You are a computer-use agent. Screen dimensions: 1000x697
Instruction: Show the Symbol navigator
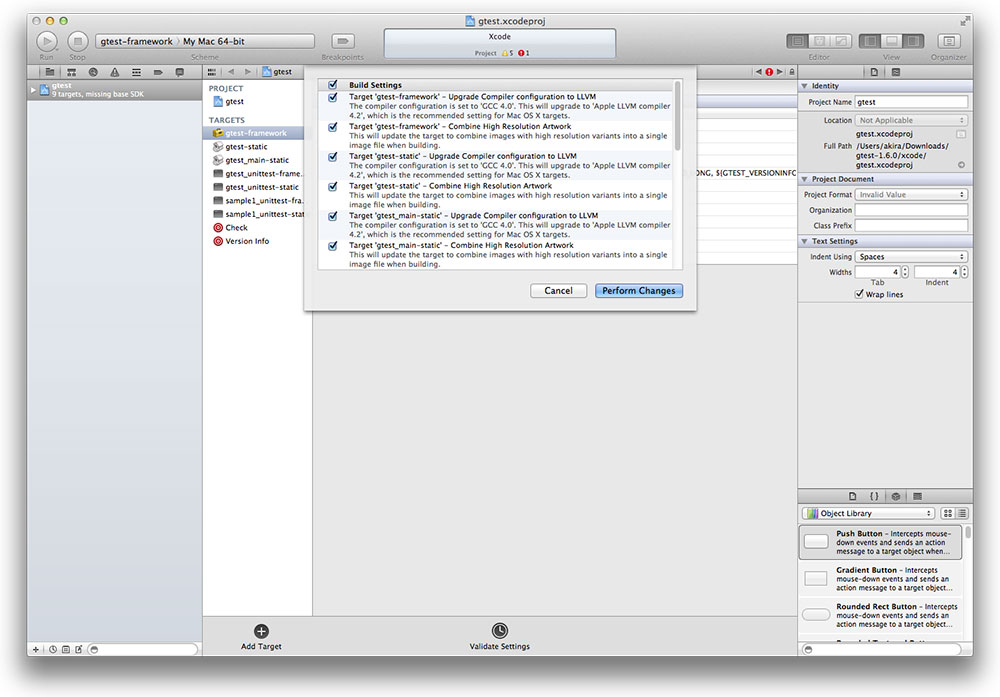(x=71, y=72)
